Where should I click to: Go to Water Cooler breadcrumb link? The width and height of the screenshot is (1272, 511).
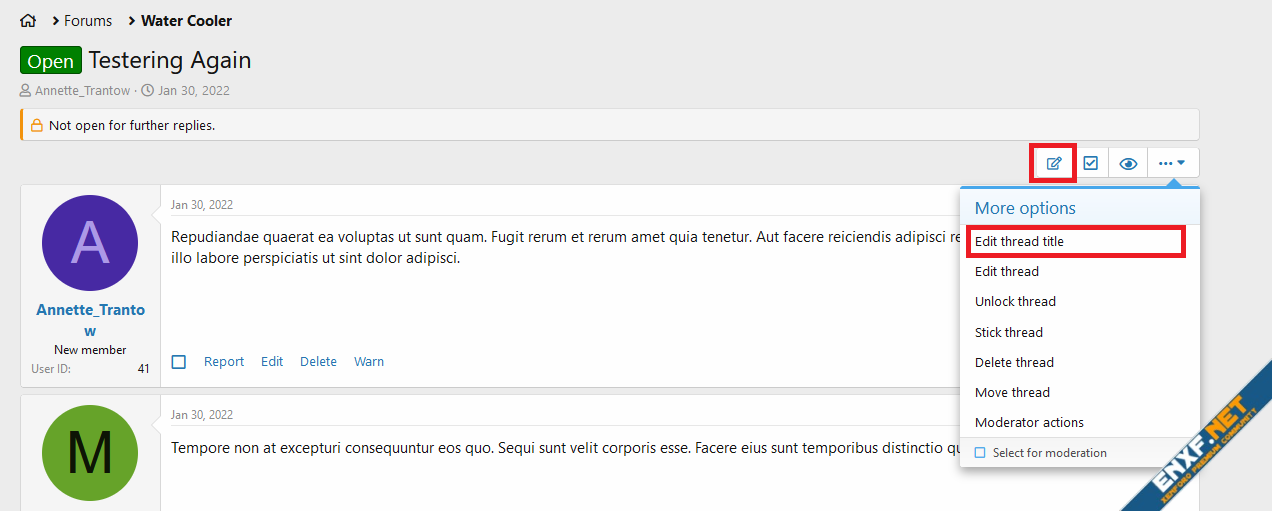[186, 21]
